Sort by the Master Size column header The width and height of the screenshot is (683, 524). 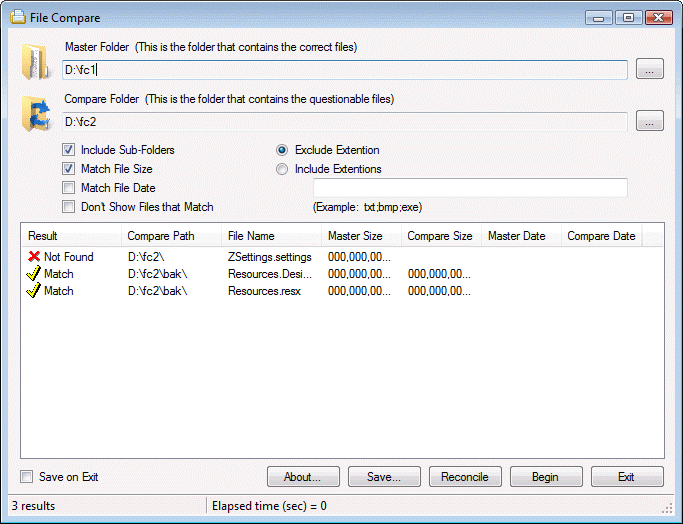361,236
